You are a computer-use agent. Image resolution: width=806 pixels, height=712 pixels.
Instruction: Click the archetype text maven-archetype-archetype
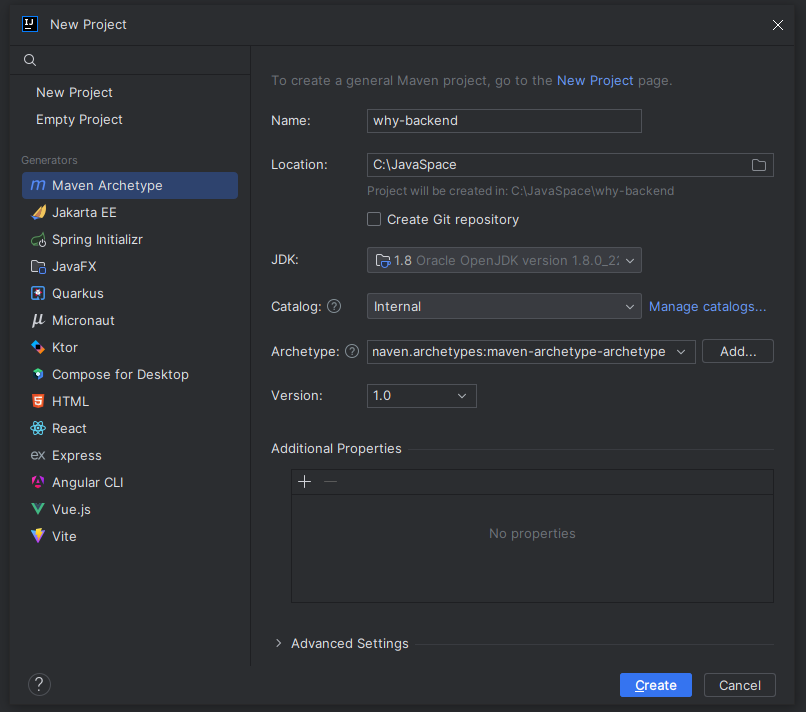coord(576,352)
